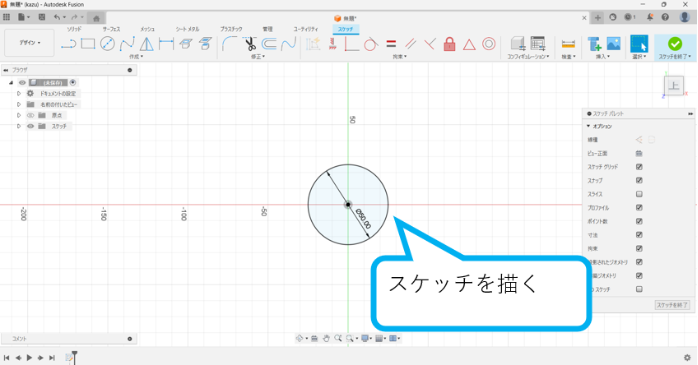Image resolution: width=698 pixels, height=365 pixels.
Task: Toggle the Constraints checkbox in sketch palette
Action: click(x=639, y=248)
